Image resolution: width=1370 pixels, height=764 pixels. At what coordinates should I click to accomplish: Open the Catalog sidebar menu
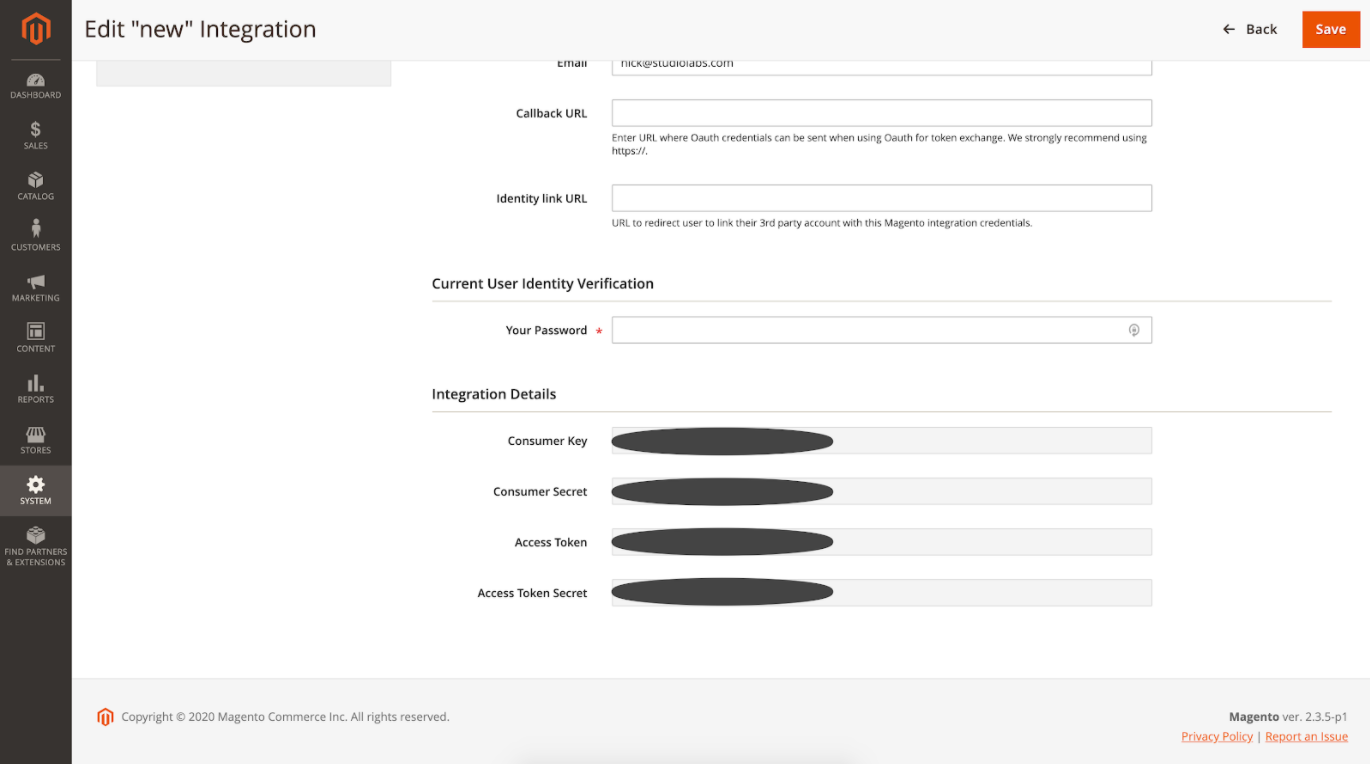click(x=36, y=187)
